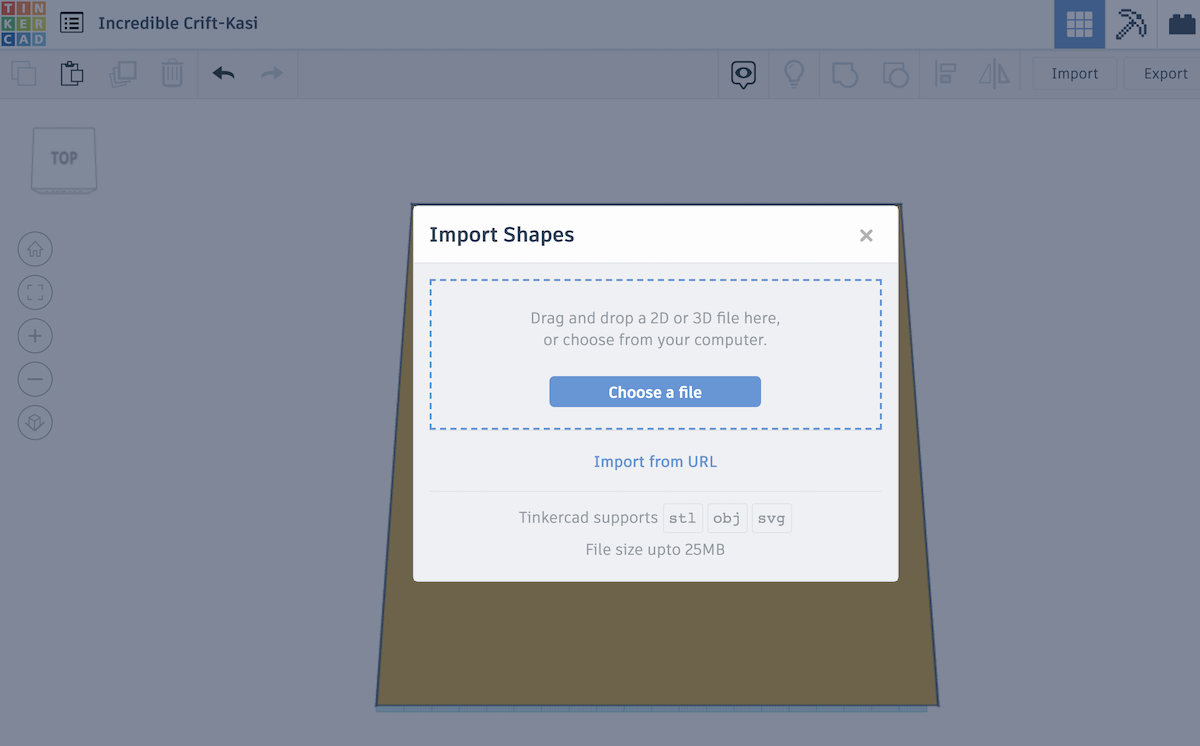Click the Paste icon

[x=71, y=73]
